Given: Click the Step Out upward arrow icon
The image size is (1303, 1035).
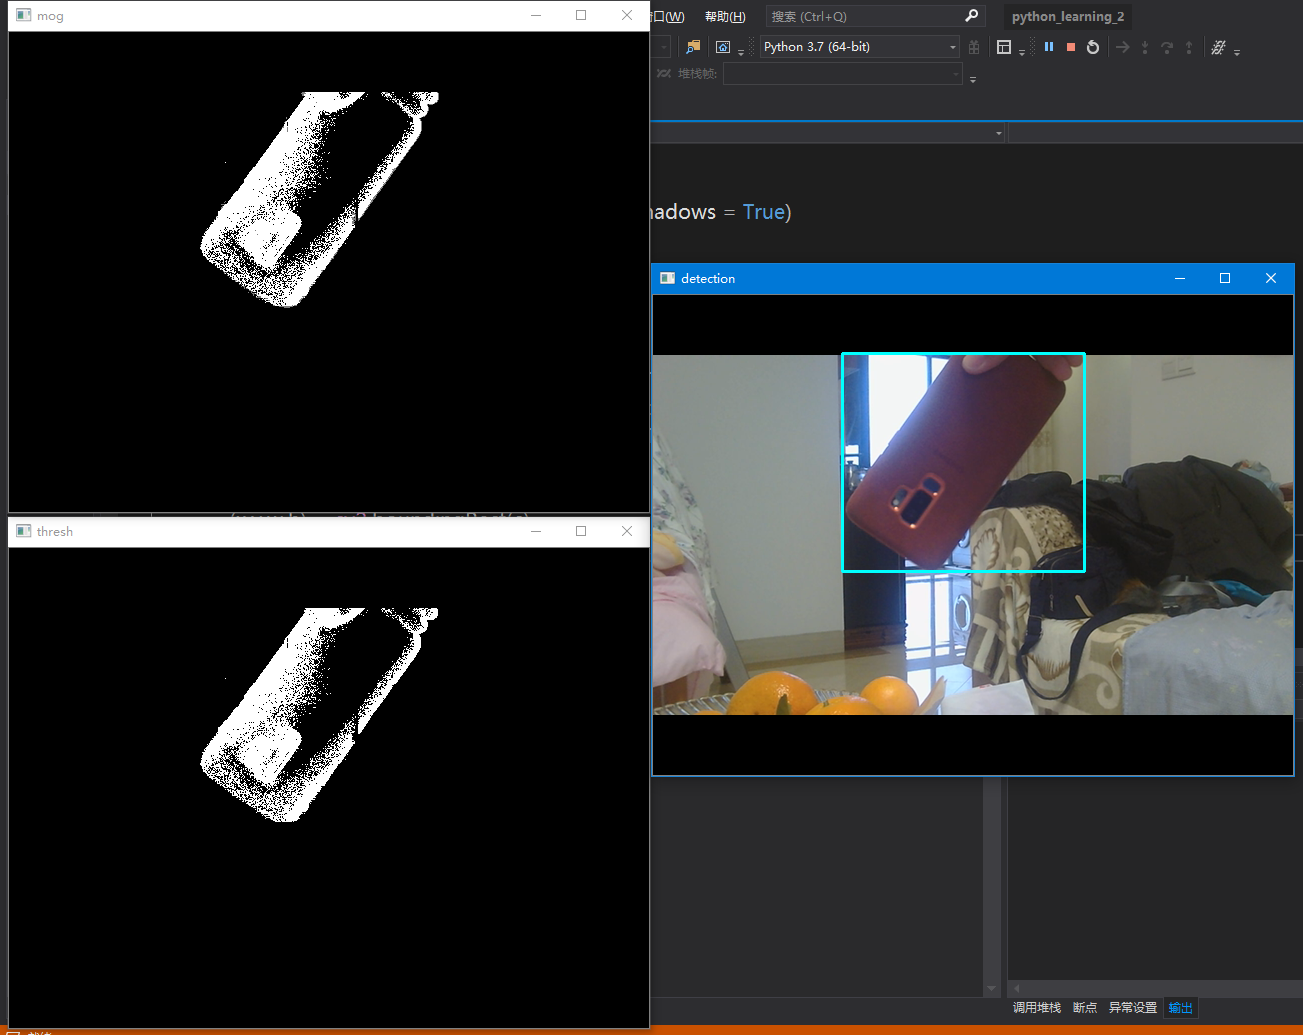Looking at the screenshot, I should click(x=1189, y=46).
